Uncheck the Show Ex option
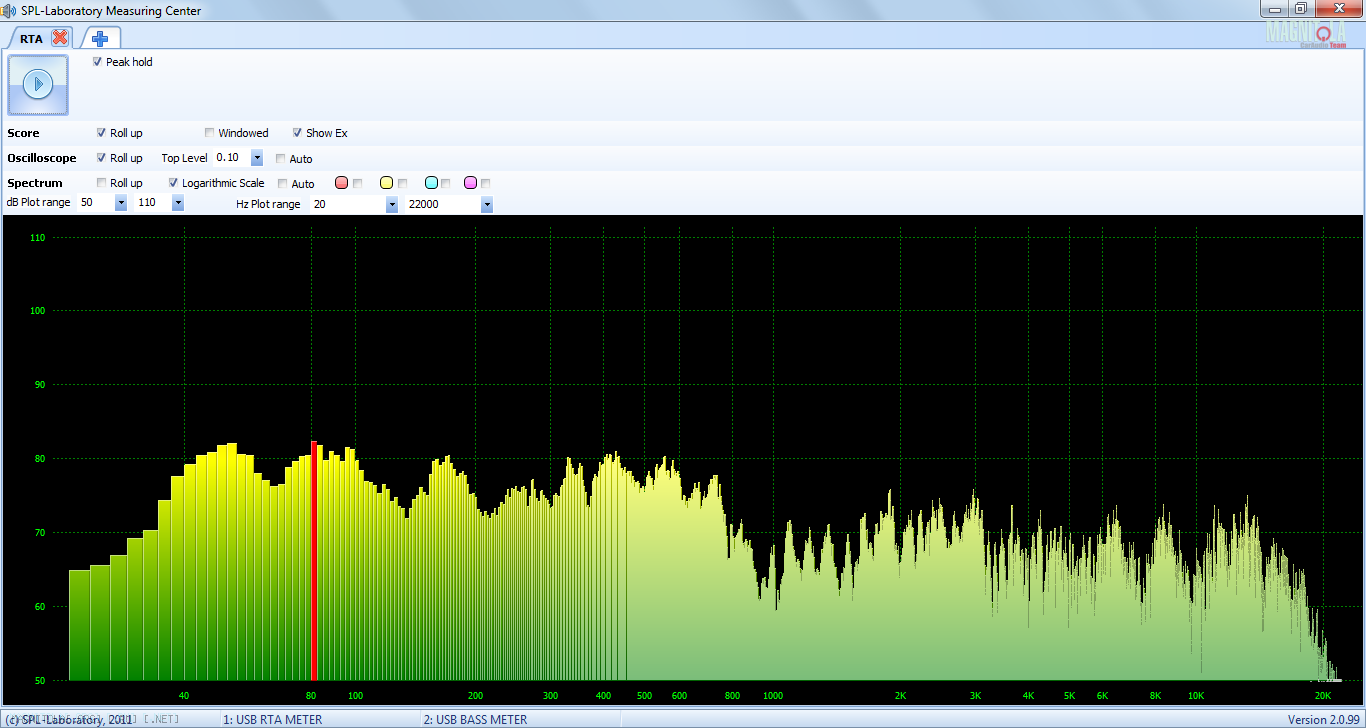1366x728 pixels. click(298, 133)
